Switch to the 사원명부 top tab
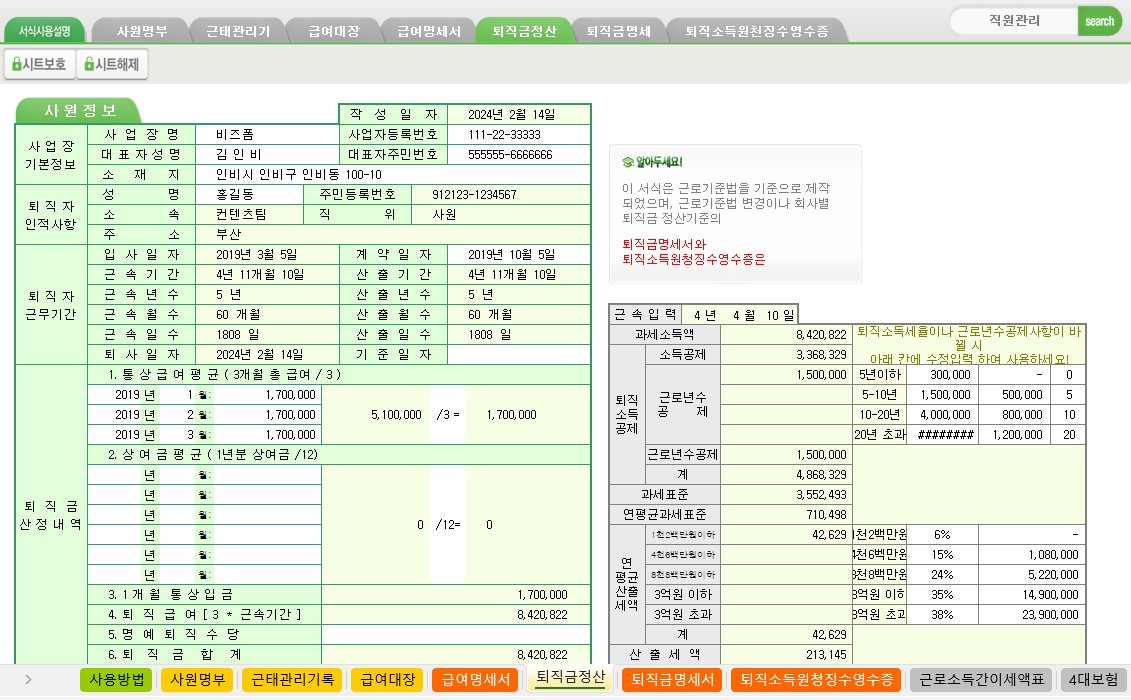Screen dimensions: 1131x700 click(x=142, y=31)
